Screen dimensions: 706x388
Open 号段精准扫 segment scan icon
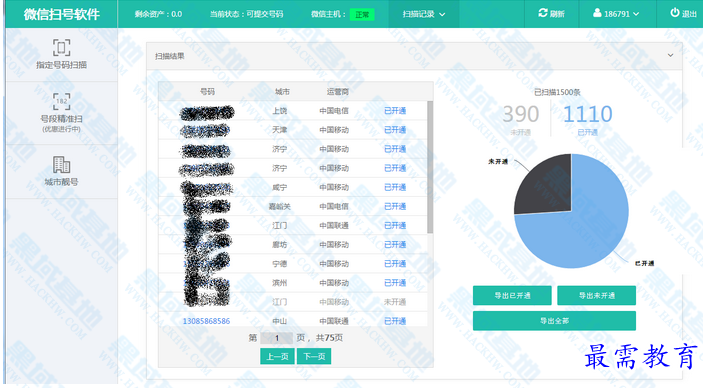pyautogui.click(x=61, y=102)
